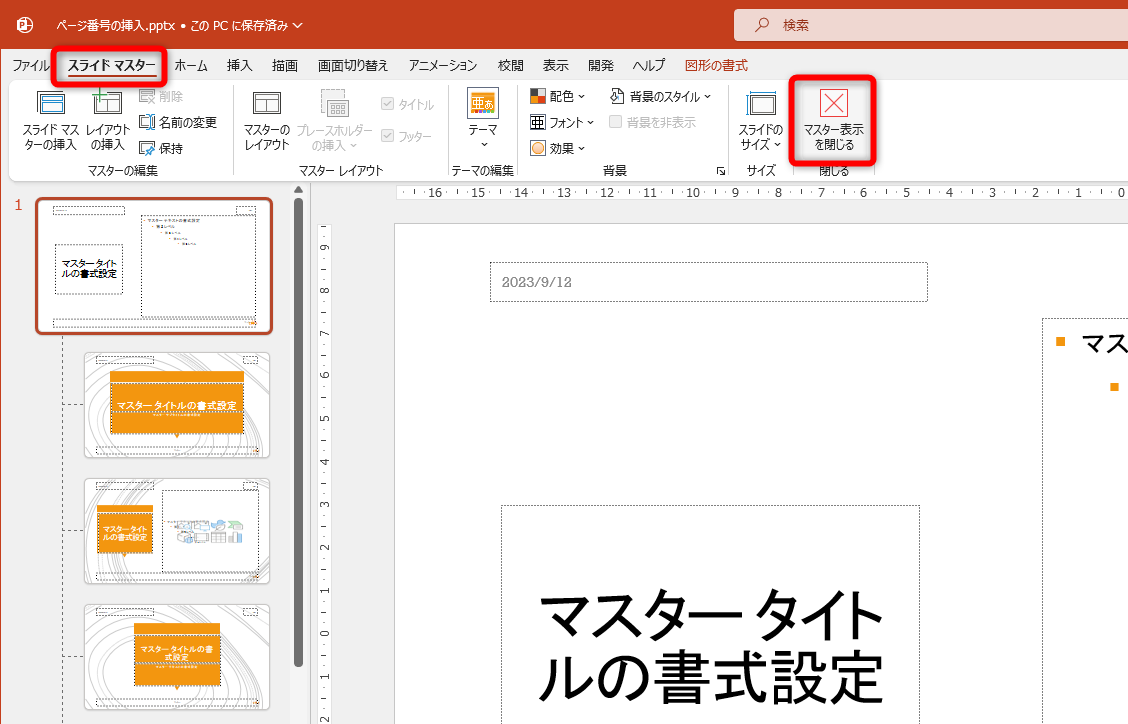Viewport: 1128px width, 724px height.
Task: Toggle the フッター placeholder checkbox
Action: coord(387,136)
